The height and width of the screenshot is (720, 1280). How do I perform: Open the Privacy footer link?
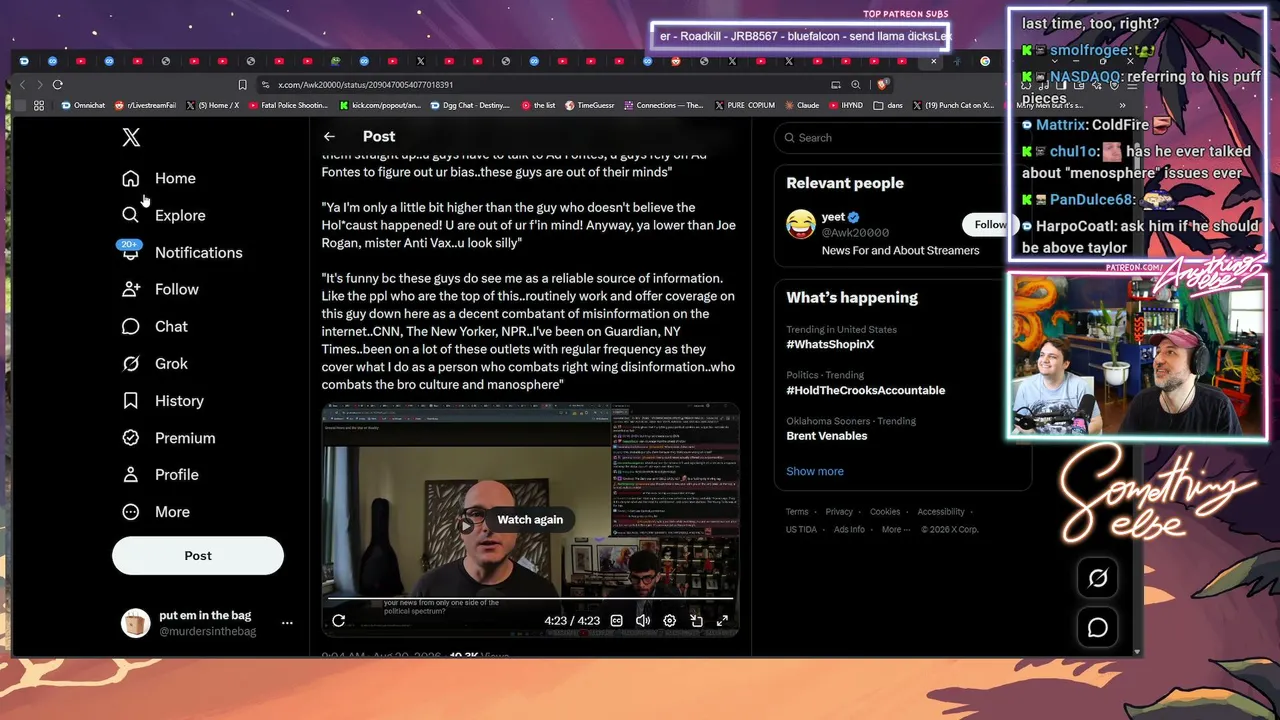click(x=839, y=512)
